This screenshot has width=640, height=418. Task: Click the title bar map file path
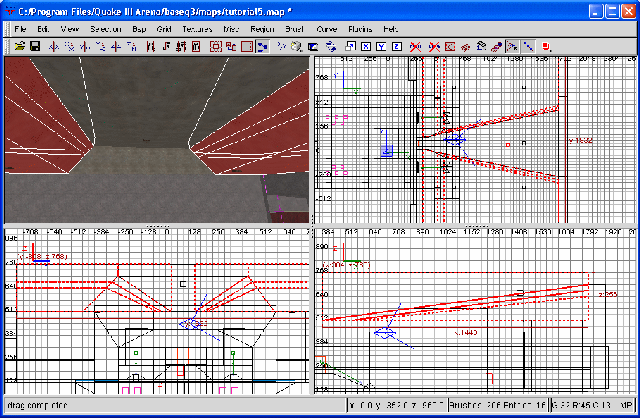[x=155, y=11]
